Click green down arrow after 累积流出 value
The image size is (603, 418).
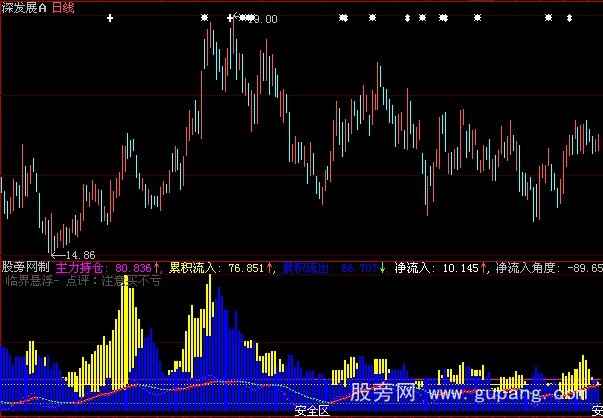point(381,268)
